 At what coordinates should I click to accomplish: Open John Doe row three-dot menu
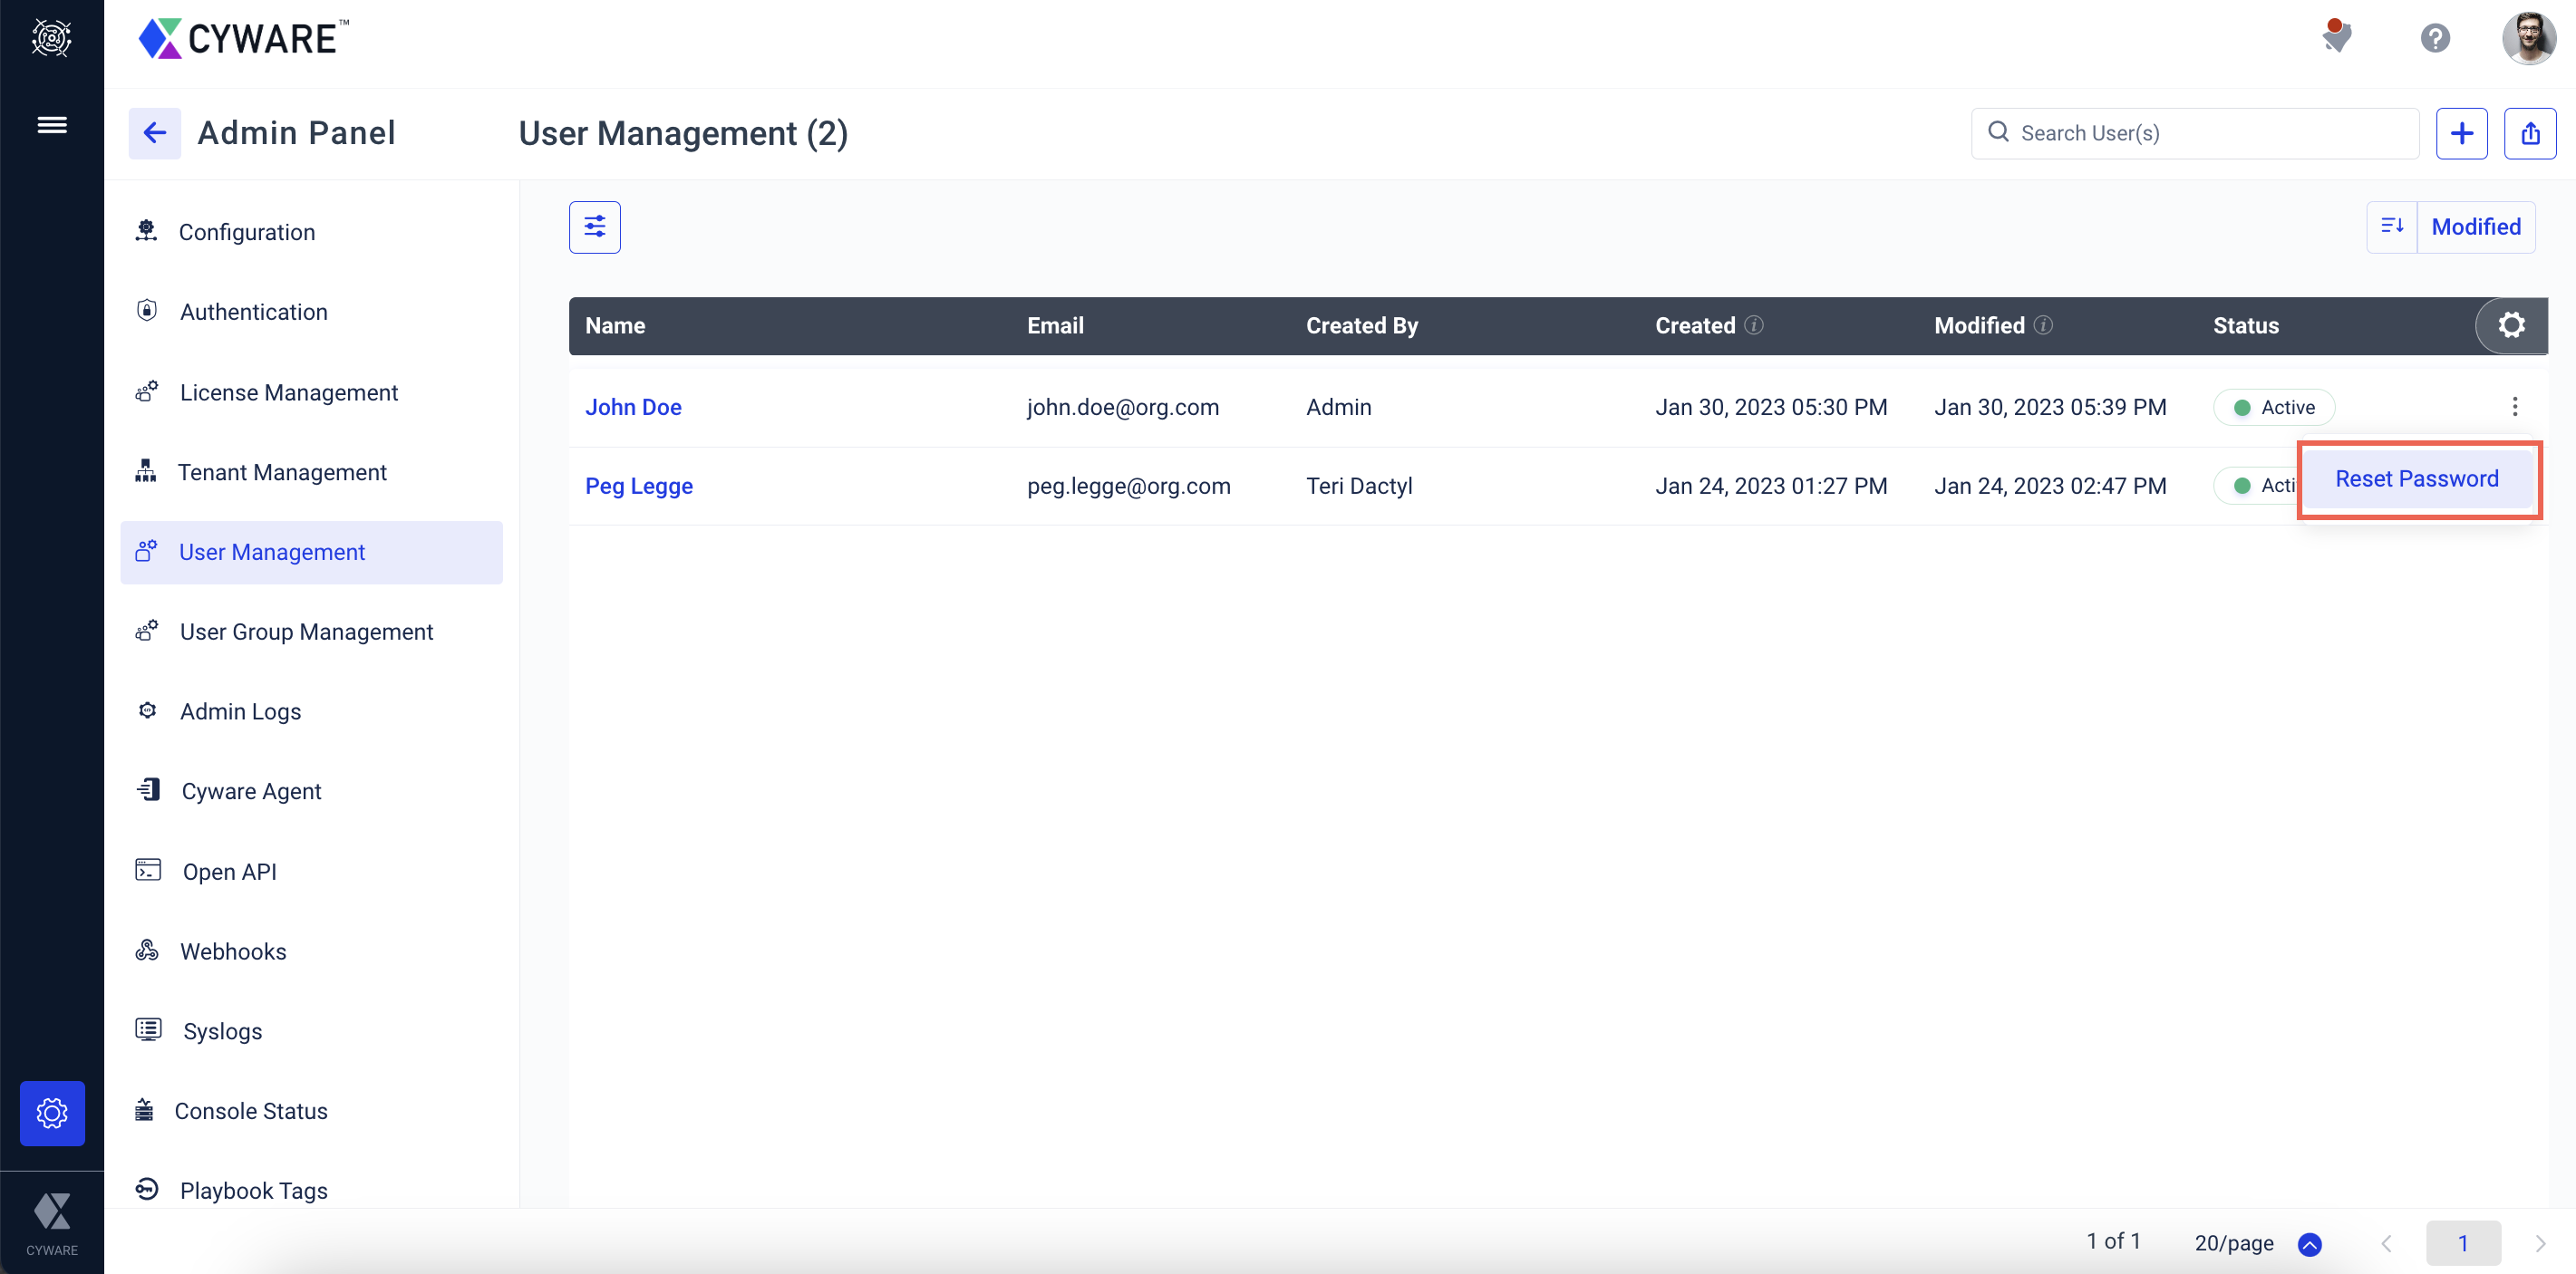coord(2514,407)
